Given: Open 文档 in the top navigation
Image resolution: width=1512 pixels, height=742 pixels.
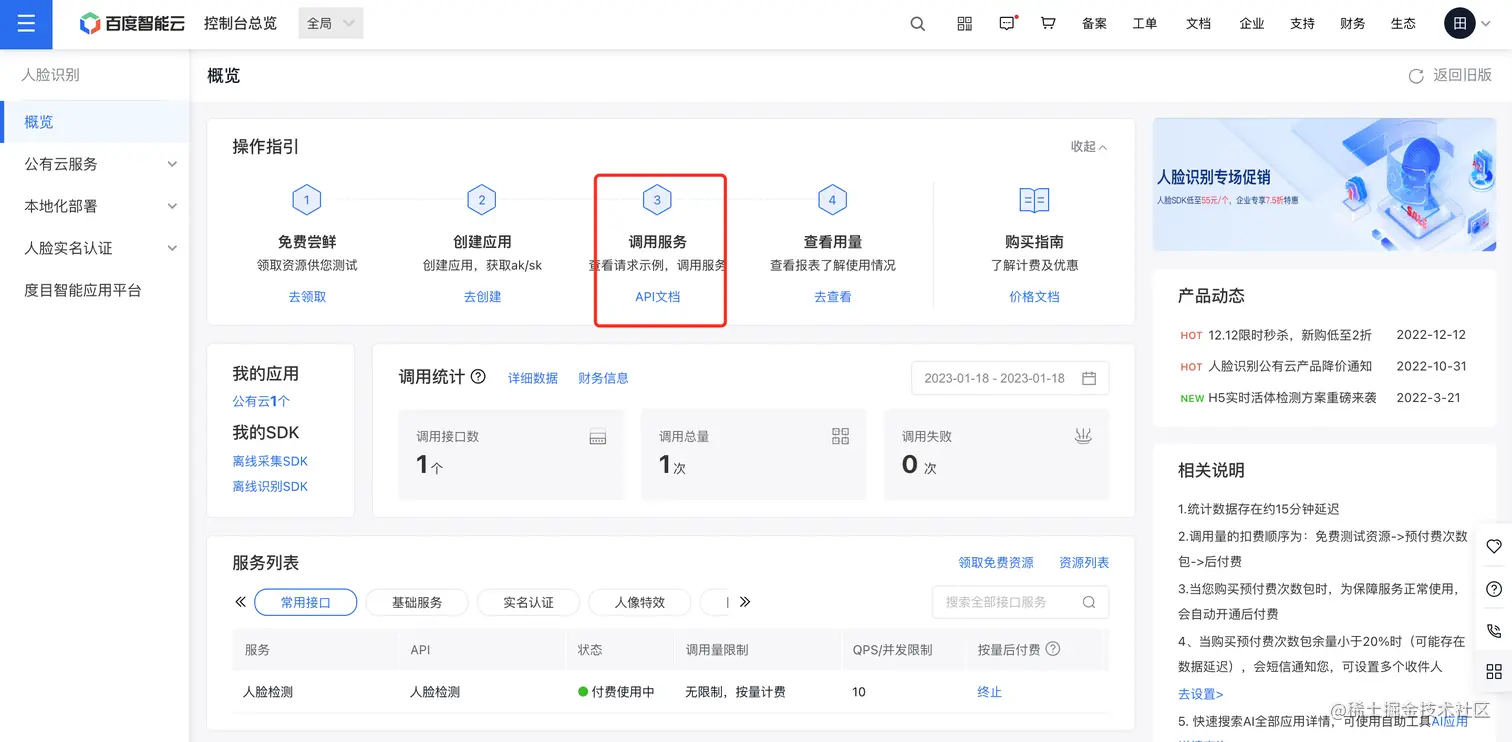Looking at the screenshot, I should 1198,24.
